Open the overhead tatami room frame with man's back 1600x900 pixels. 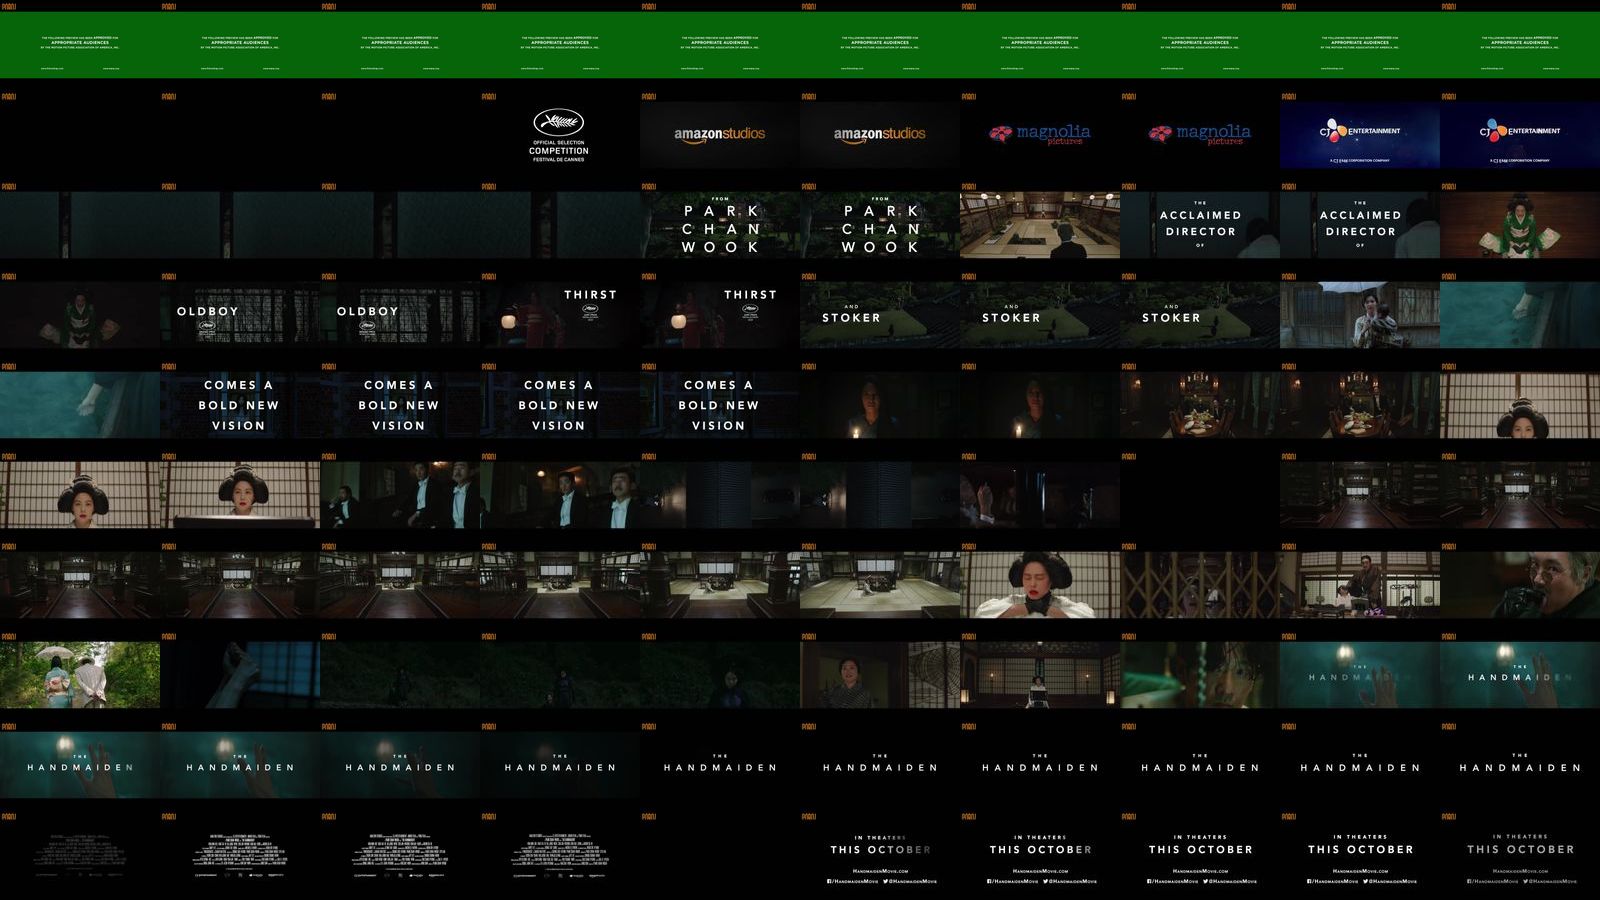pos(1039,225)
